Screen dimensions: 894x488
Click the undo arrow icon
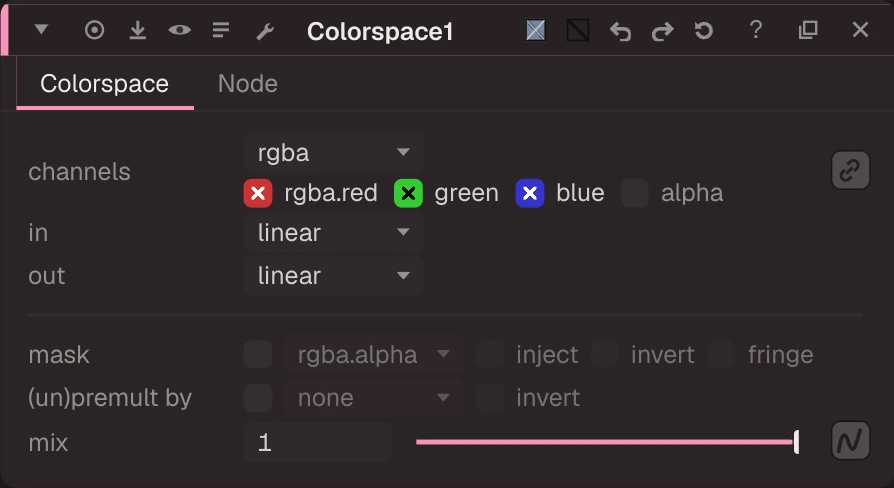(620, 31)
